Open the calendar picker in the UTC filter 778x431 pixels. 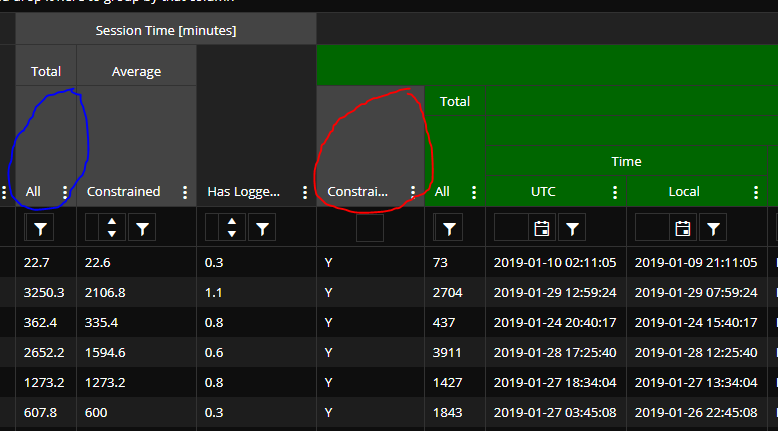tap(541, 228)
